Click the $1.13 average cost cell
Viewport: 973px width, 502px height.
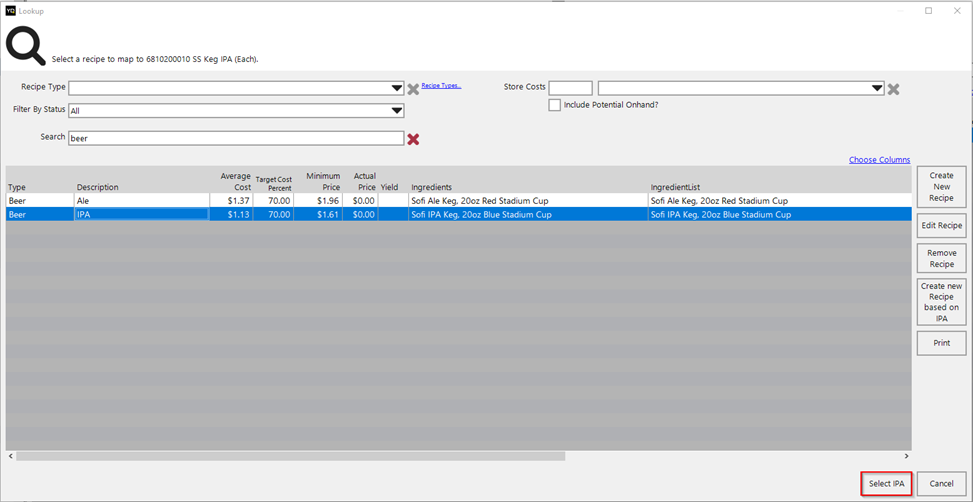(x=231, y=214)
